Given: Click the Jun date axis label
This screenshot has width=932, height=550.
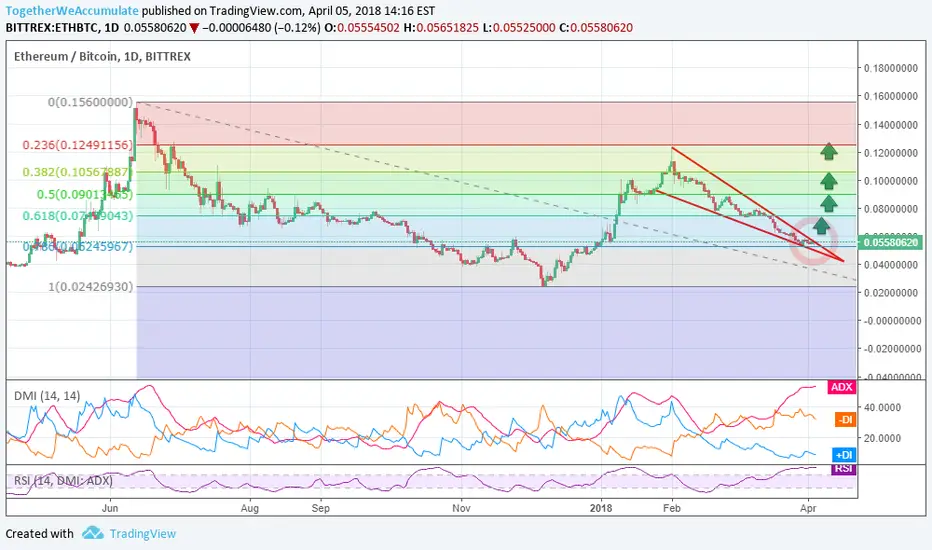Looking at the screenshot, I should 110,508.
